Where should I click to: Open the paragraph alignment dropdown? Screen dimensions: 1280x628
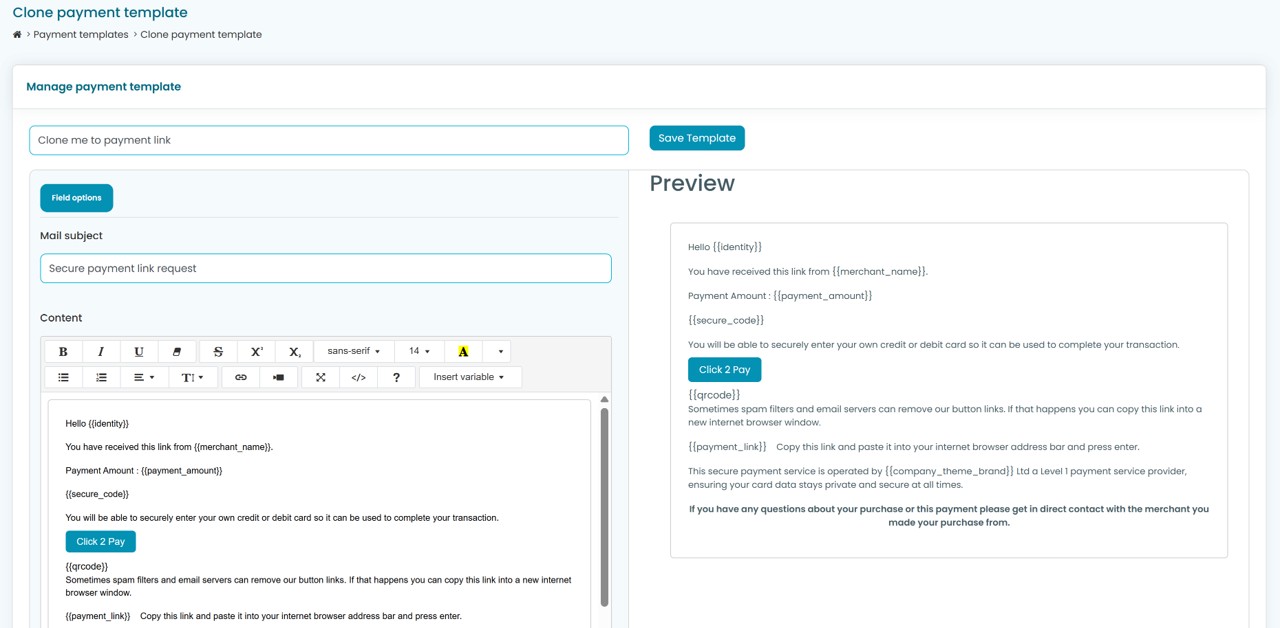coord(144,377)
